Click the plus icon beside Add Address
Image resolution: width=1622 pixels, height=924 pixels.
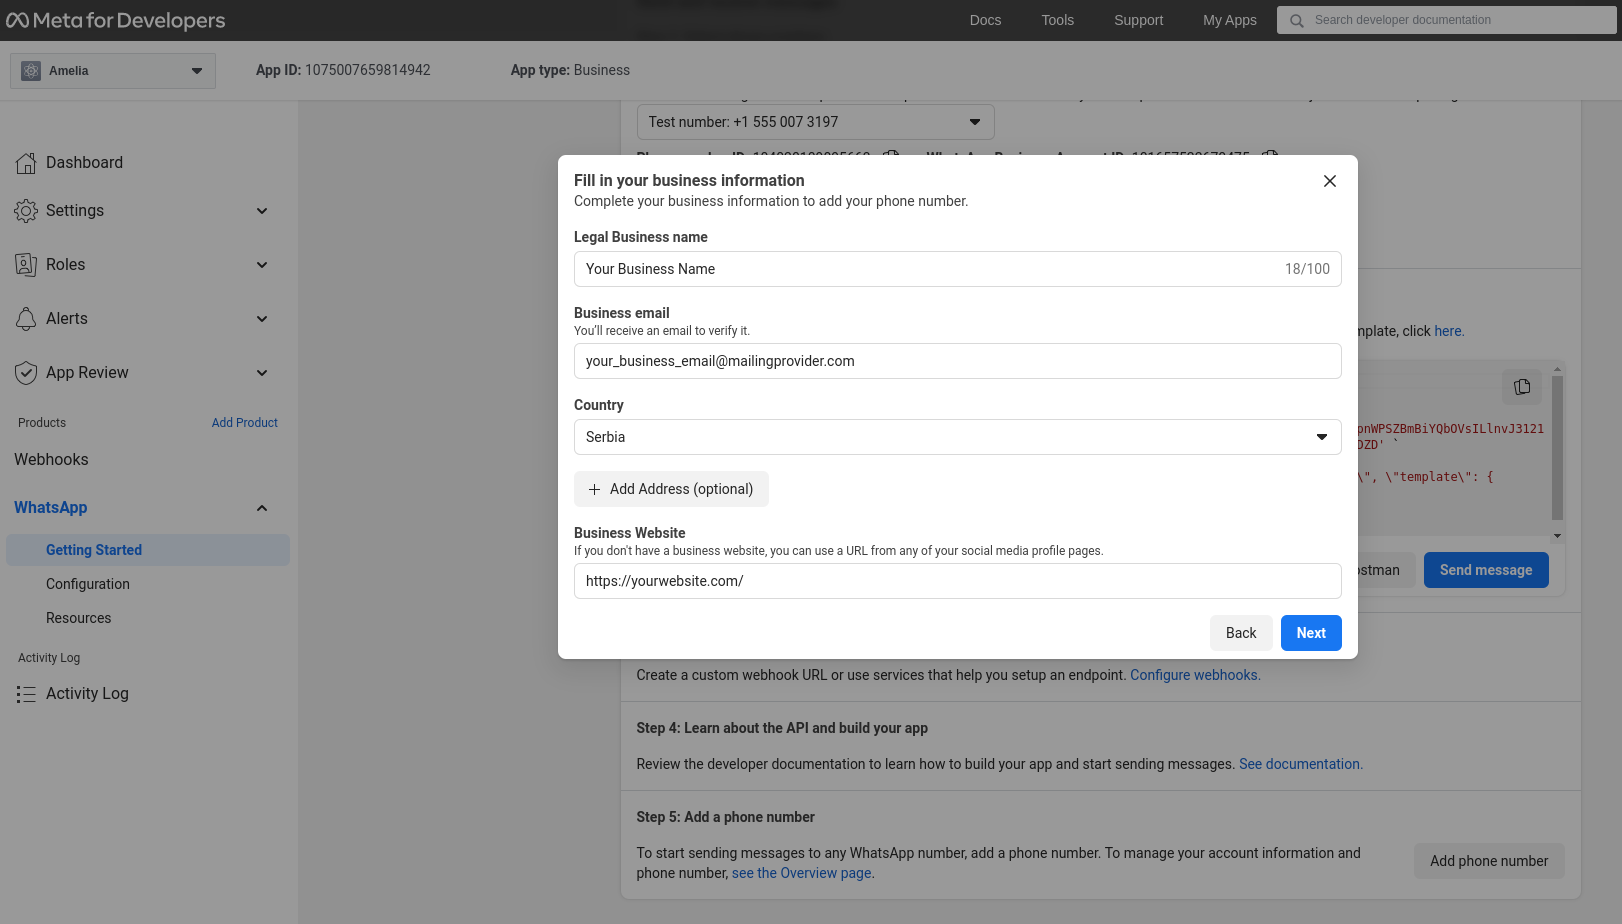(594, 489)
